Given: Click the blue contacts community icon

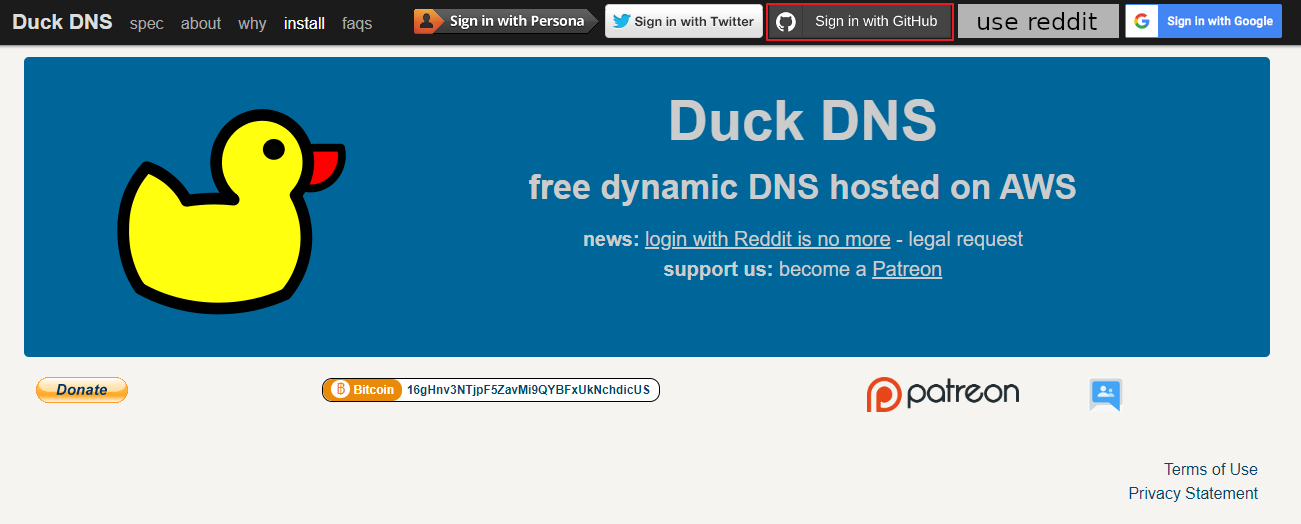Looking at the screenshot, I should coord(1106,394).
